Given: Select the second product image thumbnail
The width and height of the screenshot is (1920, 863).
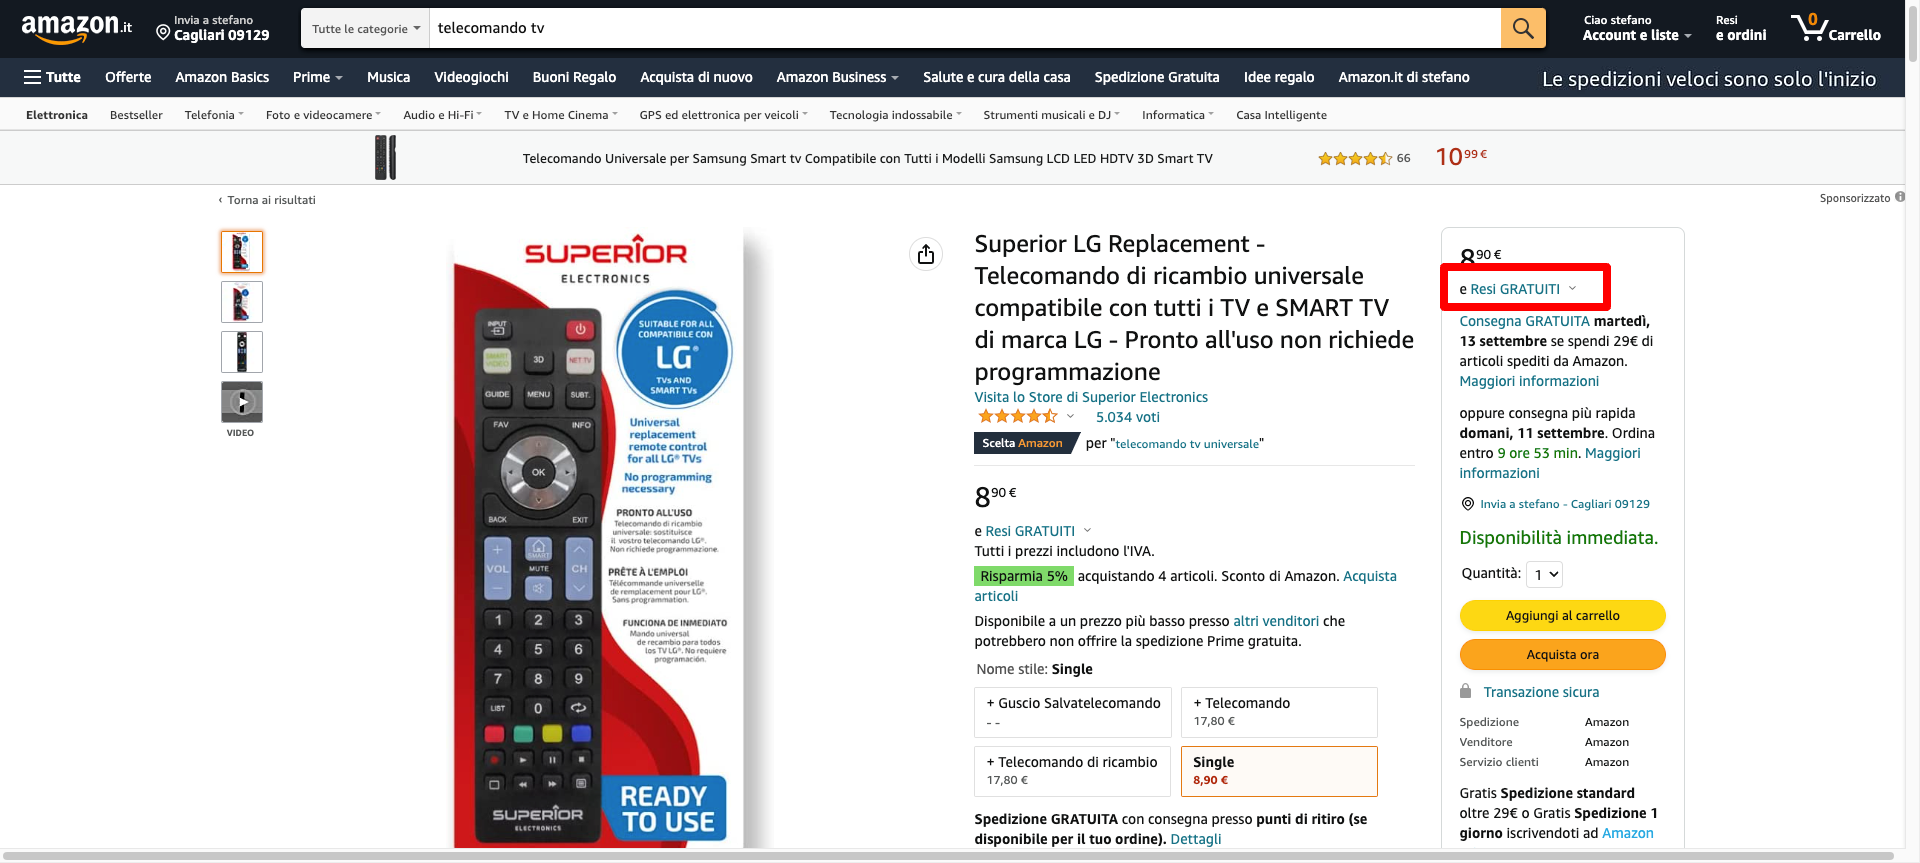Looking at the screenshot, I should [242, 302].
